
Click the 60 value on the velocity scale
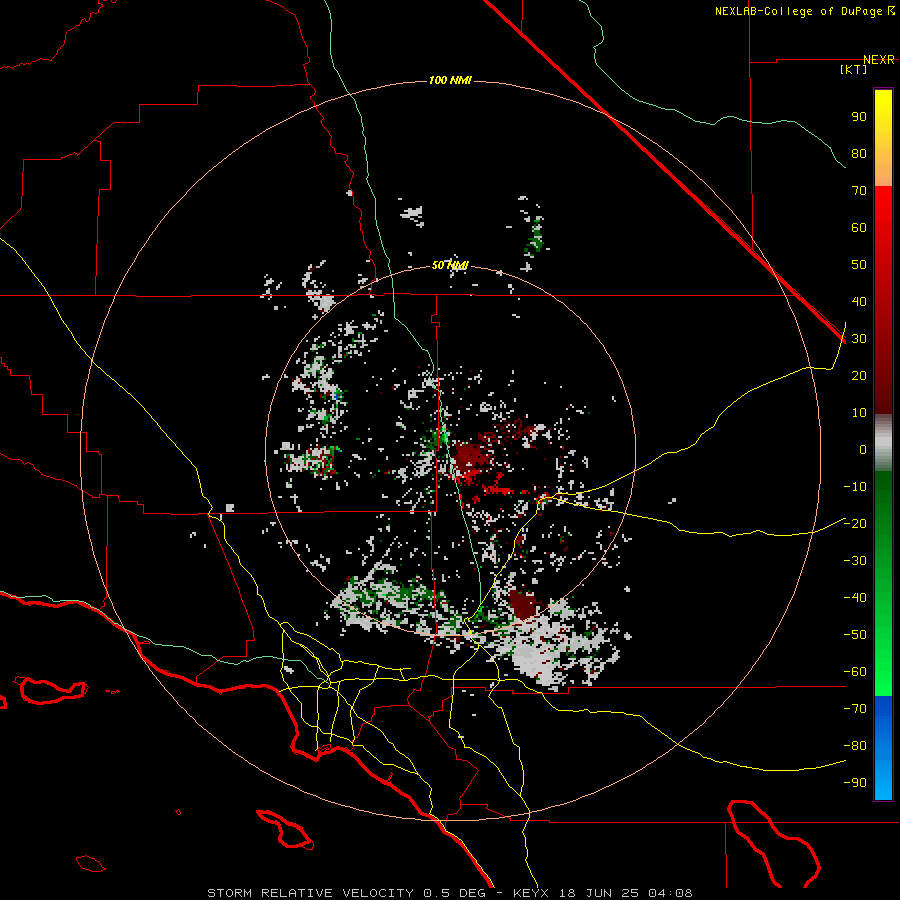859,228
